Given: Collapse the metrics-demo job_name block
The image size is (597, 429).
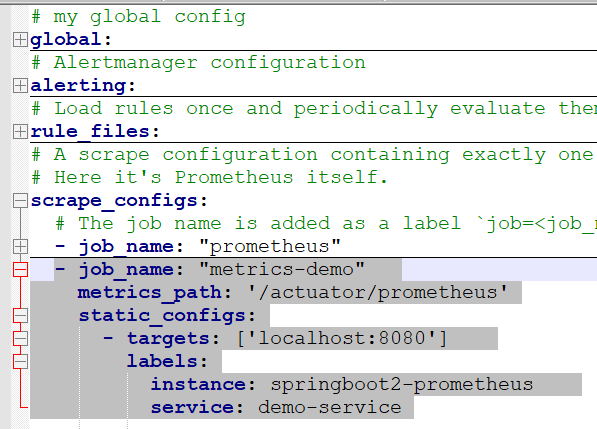Looking at the screenshot, I should tap(20, 270).
